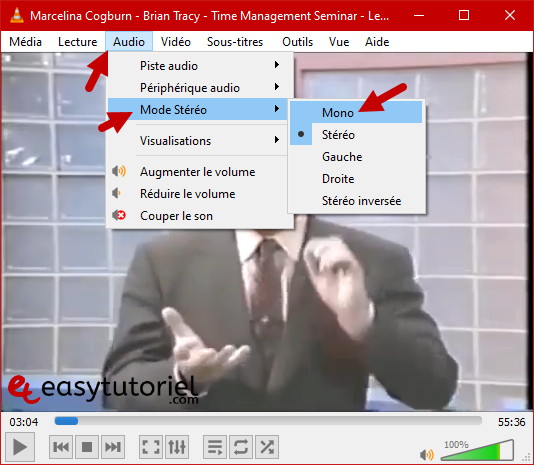
Task: Skip to previous media track
Action: pos(61,447)
